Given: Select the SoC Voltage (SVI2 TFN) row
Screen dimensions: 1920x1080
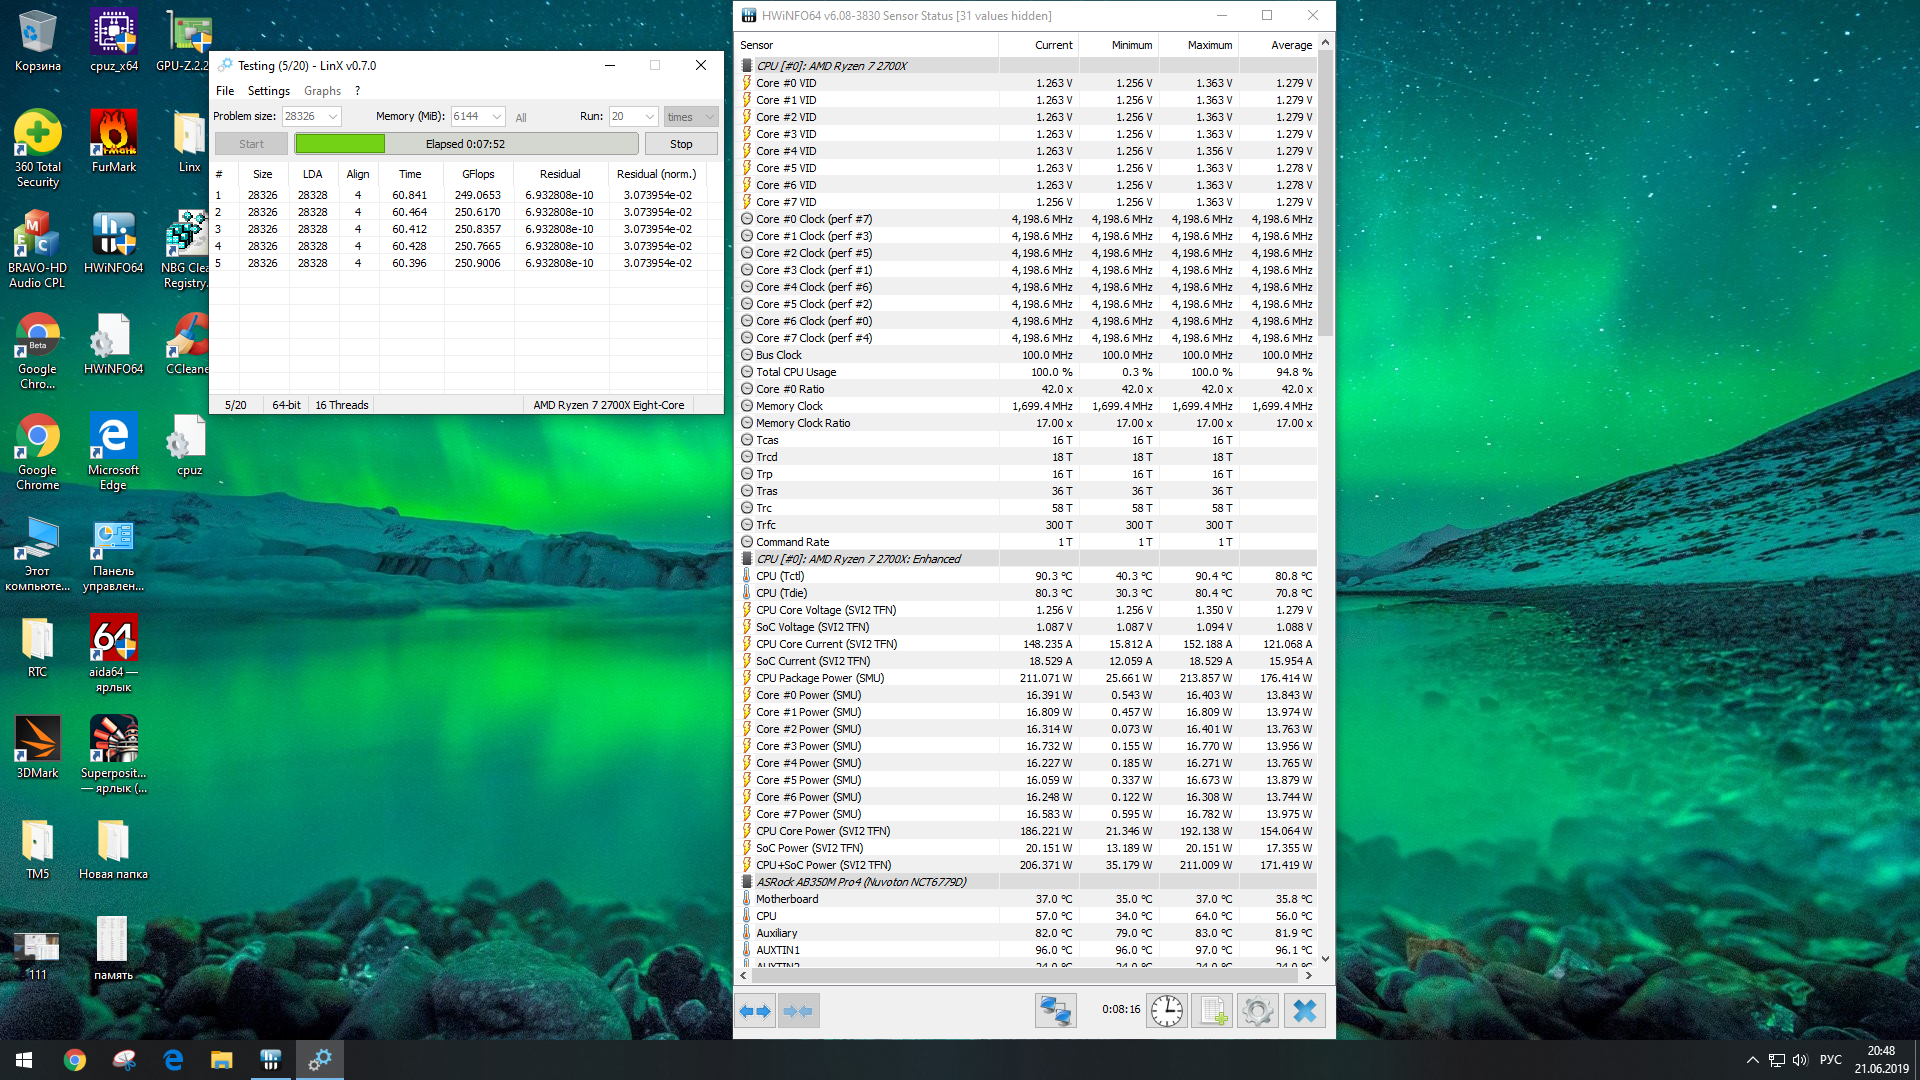Looking at the screenshot, I should [x=1027, y=627].
